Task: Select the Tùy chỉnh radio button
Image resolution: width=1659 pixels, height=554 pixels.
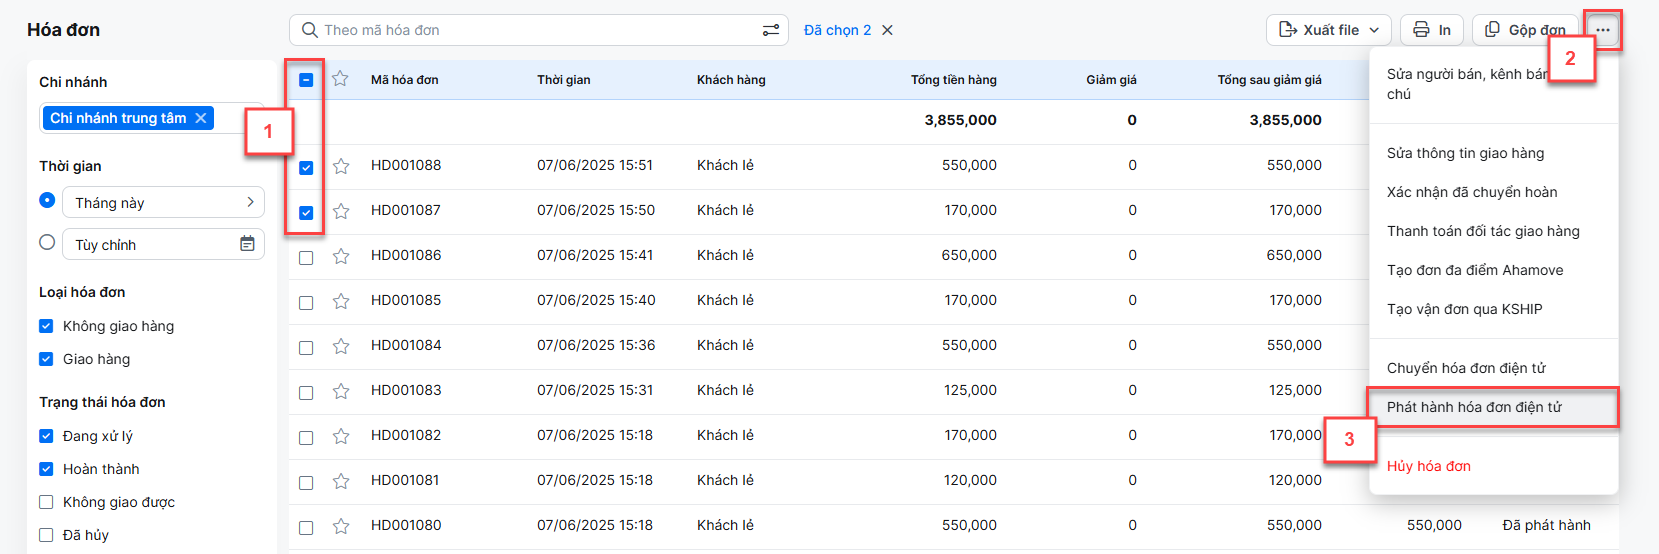Action: pos(47,242)
